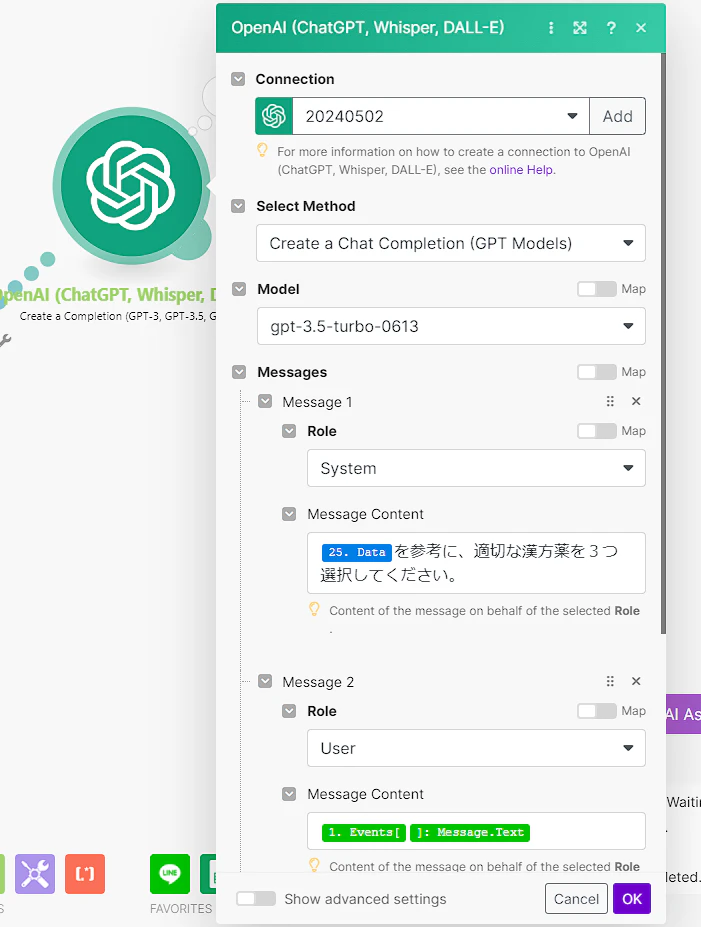This screenshot has width=701, height=927.
Task: Open the purple Tools icon in bottom bar
Action: pyautogui.click(x=35, y=874)
